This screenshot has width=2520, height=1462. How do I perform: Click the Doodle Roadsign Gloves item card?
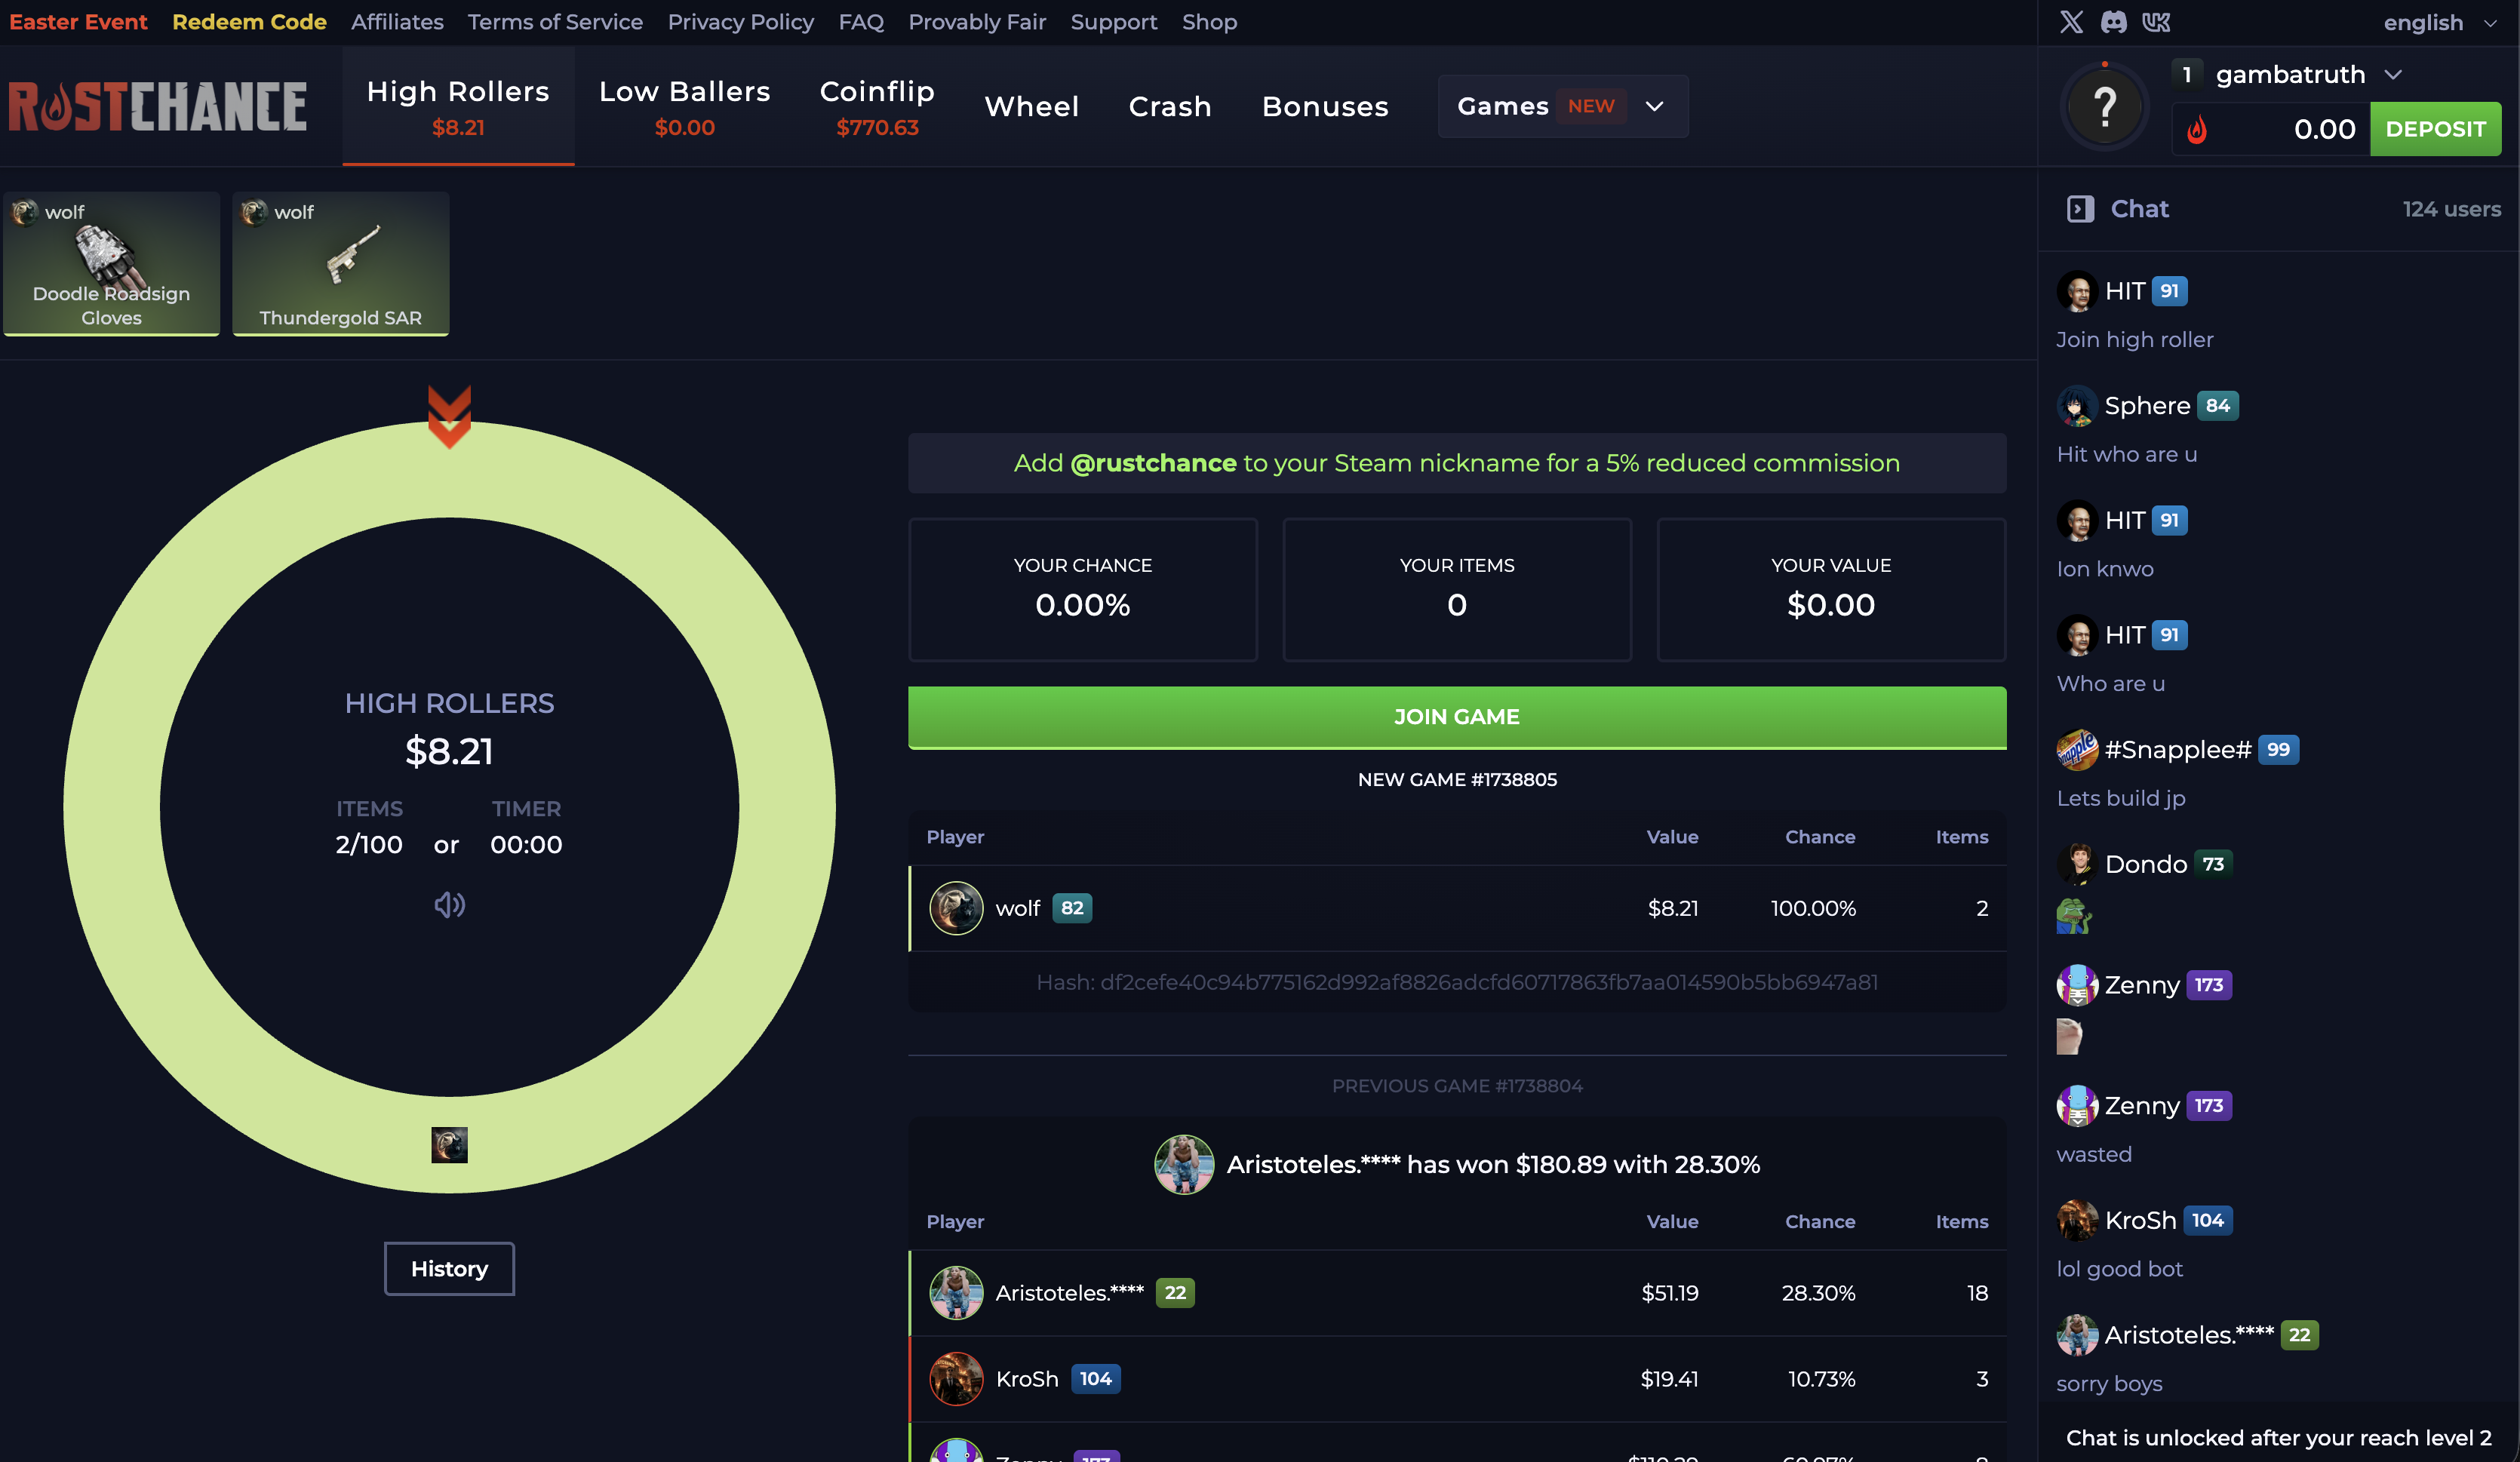tap(111, 263)
